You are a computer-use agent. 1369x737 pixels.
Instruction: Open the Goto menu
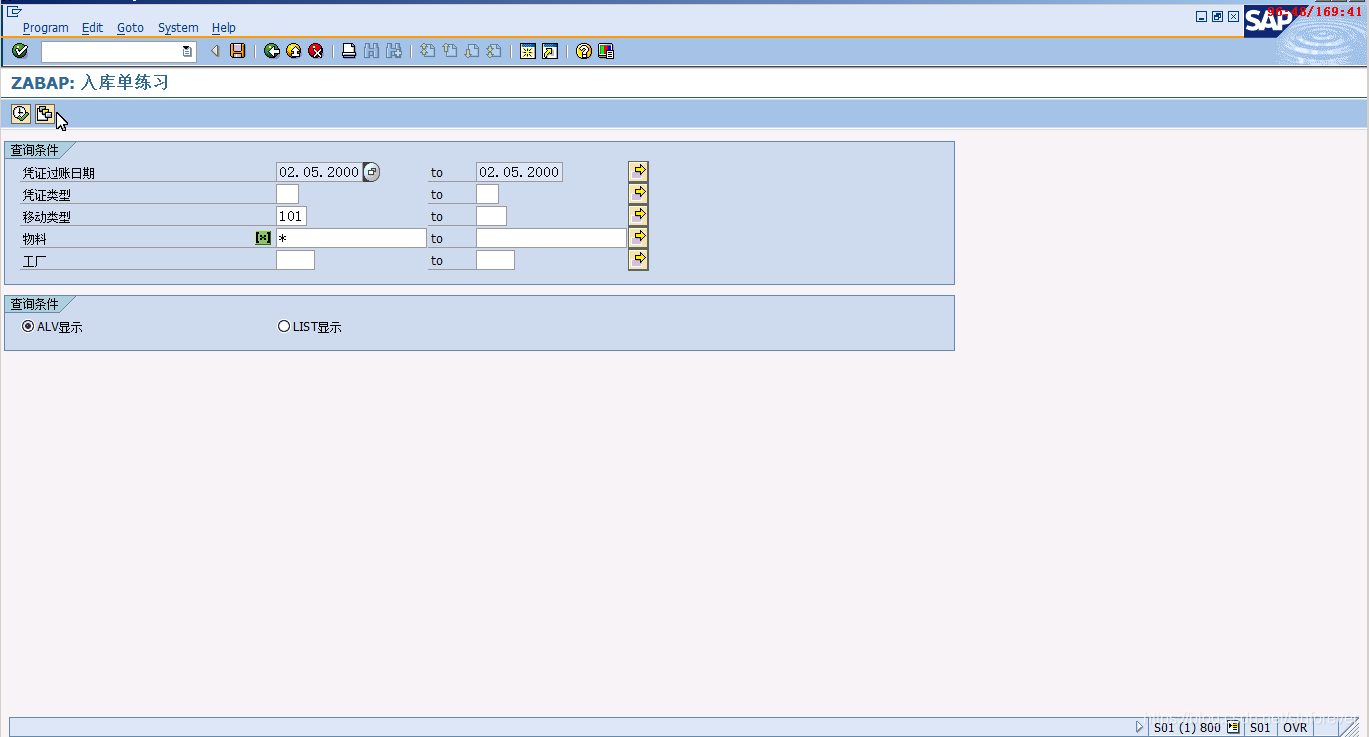pyautogui.click(x=130, y=28)
